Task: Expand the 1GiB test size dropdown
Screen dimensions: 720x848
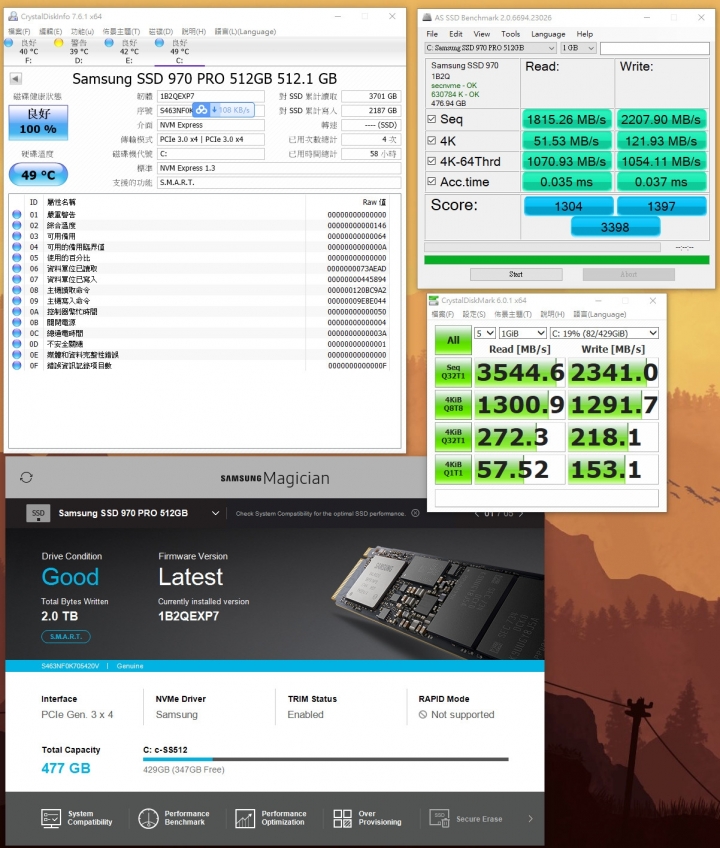Action: click(522, 333)
